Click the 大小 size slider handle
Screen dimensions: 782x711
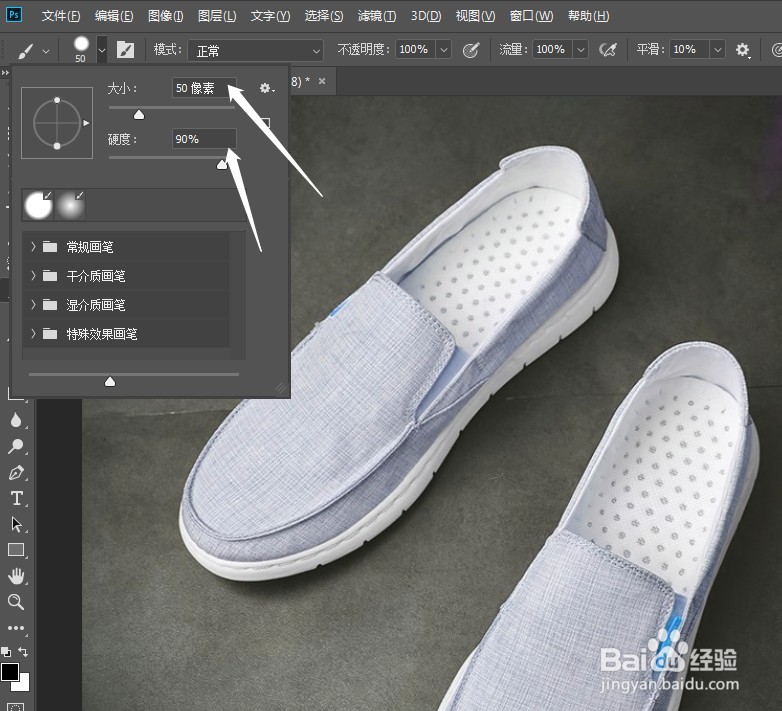coord(139,115)
